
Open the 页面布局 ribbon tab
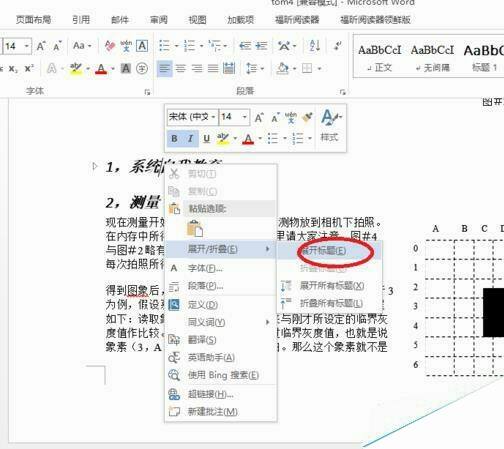point(33,20)
